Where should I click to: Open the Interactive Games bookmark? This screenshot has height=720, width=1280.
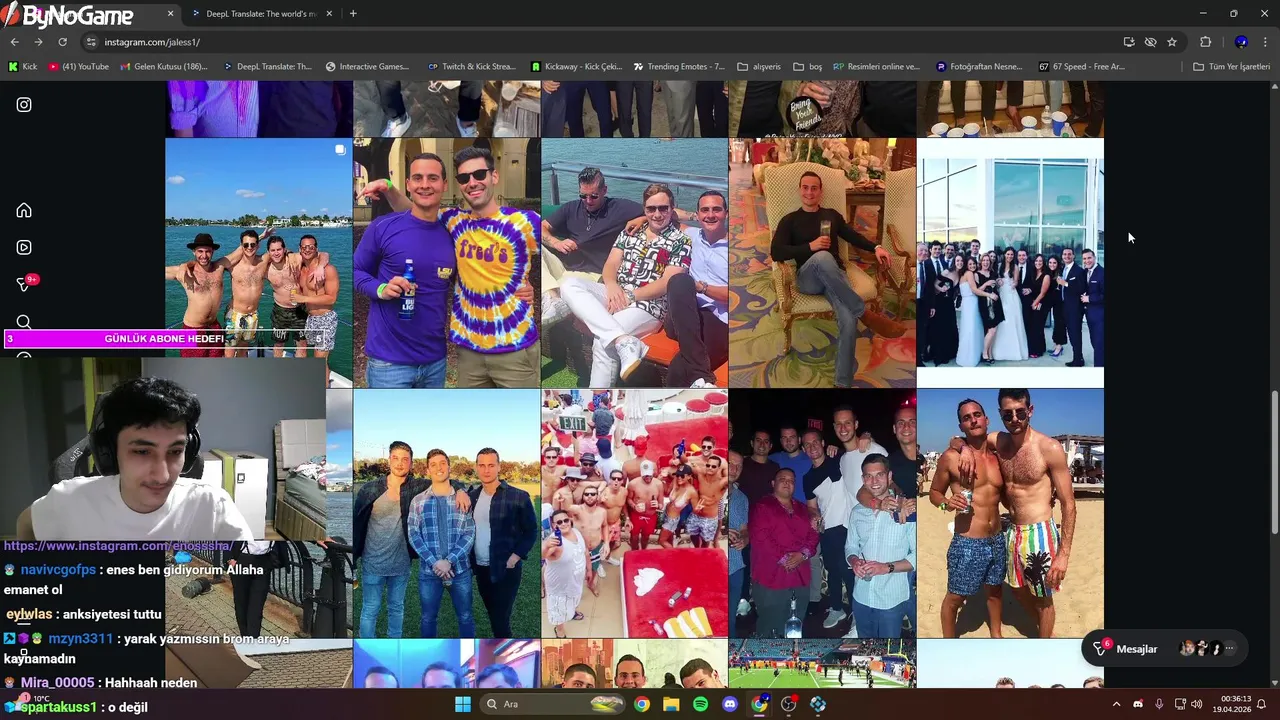[x=367, y=67]
